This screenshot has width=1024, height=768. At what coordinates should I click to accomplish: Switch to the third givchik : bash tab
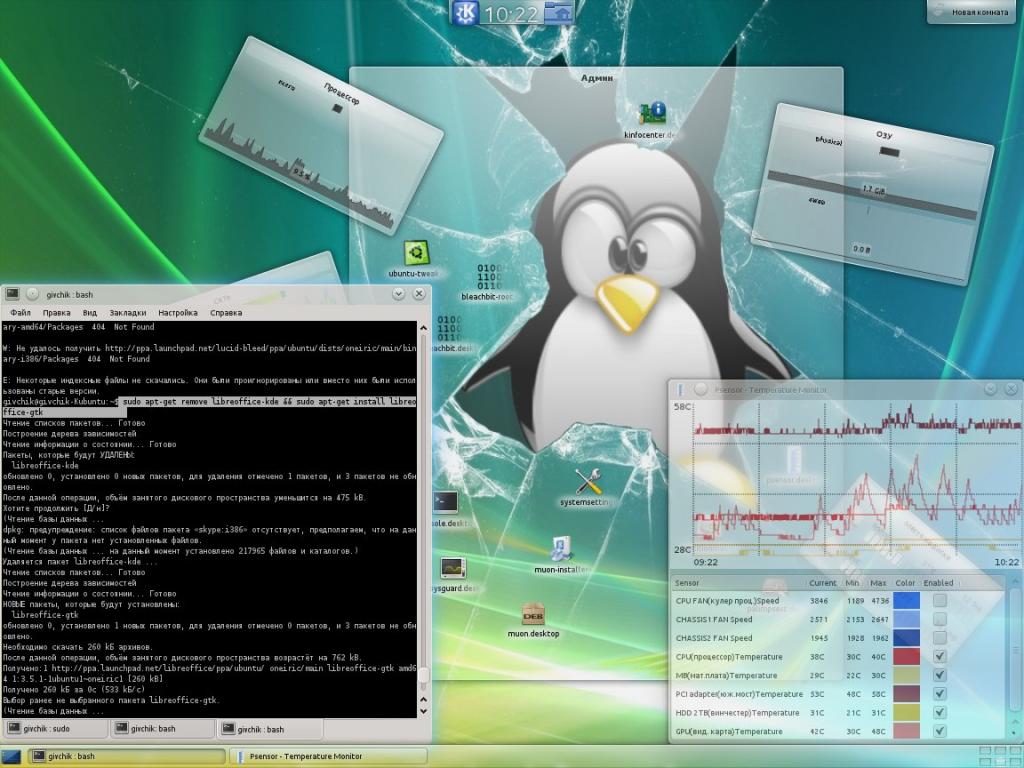point(269,729)
